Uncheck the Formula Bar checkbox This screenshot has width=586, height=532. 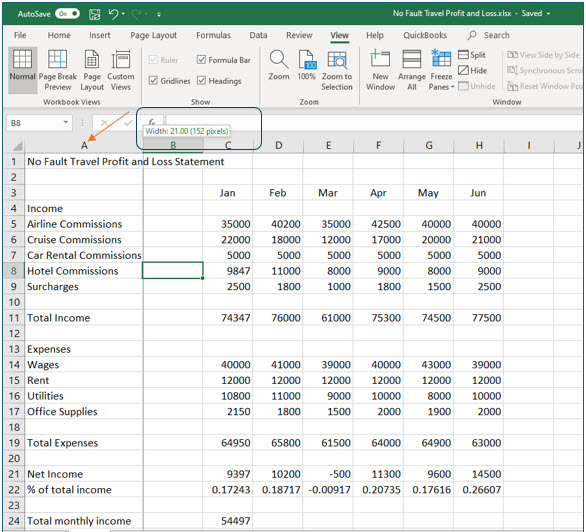click(201, 60)
